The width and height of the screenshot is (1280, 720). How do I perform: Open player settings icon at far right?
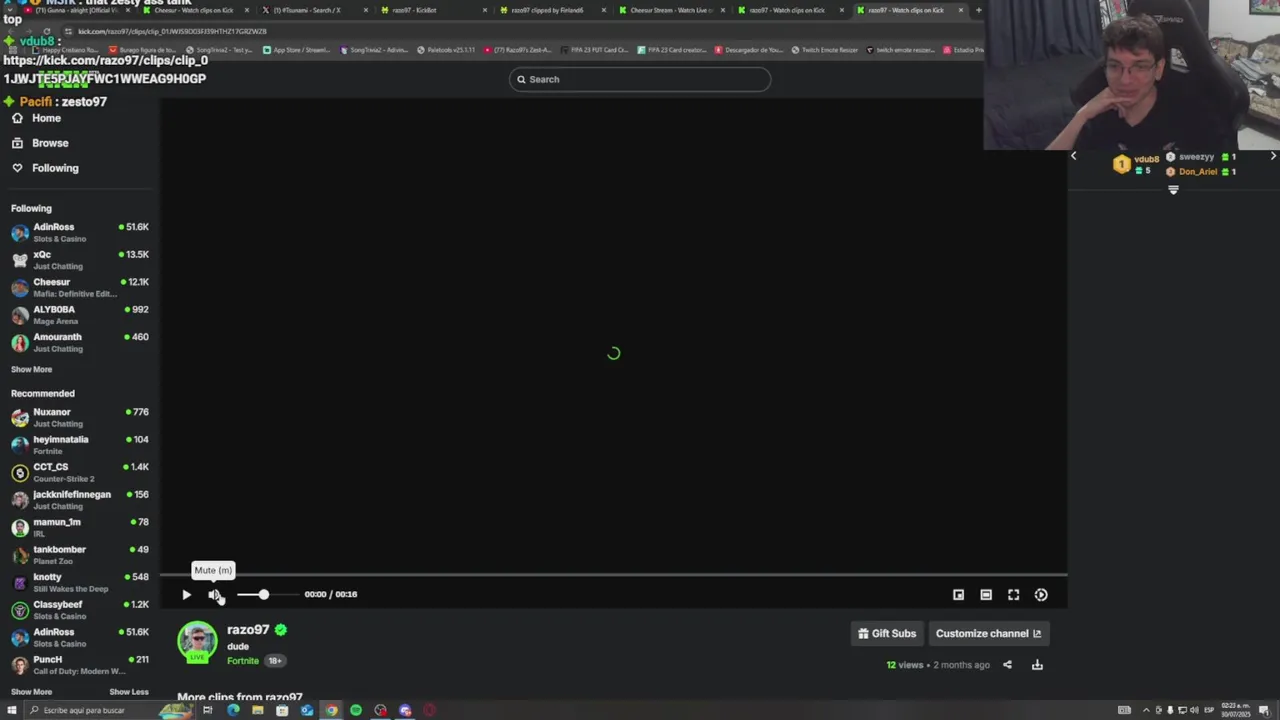1041,595
